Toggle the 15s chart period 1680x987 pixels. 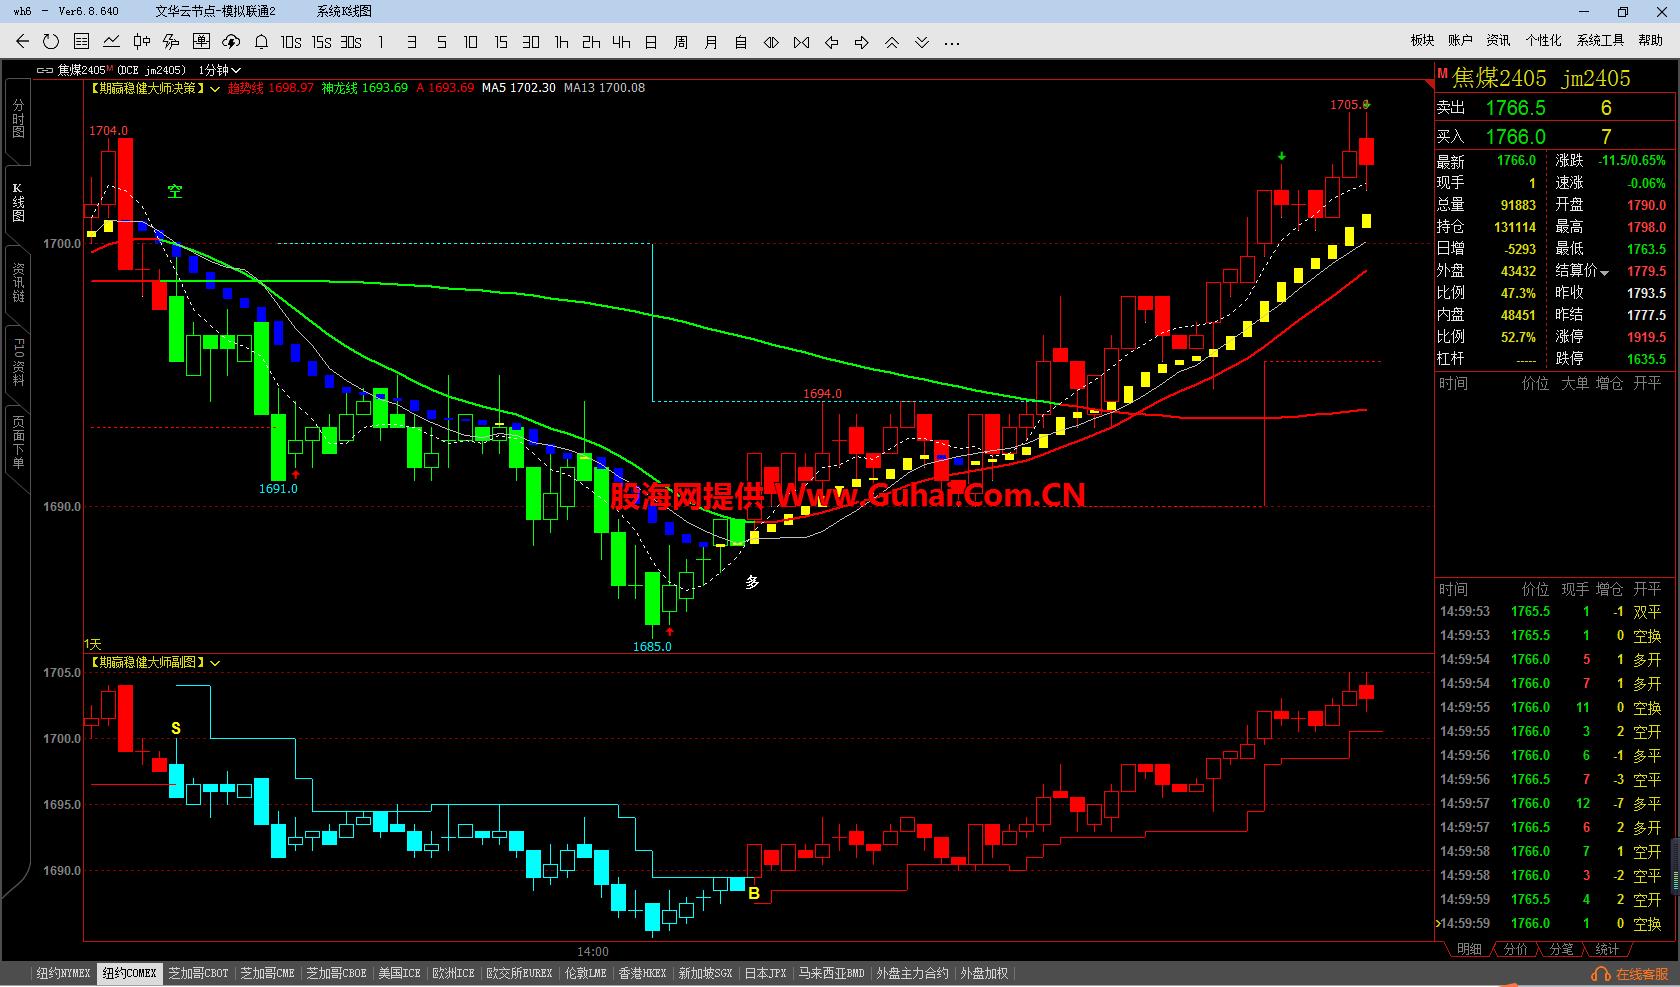(x=321, y=42)
